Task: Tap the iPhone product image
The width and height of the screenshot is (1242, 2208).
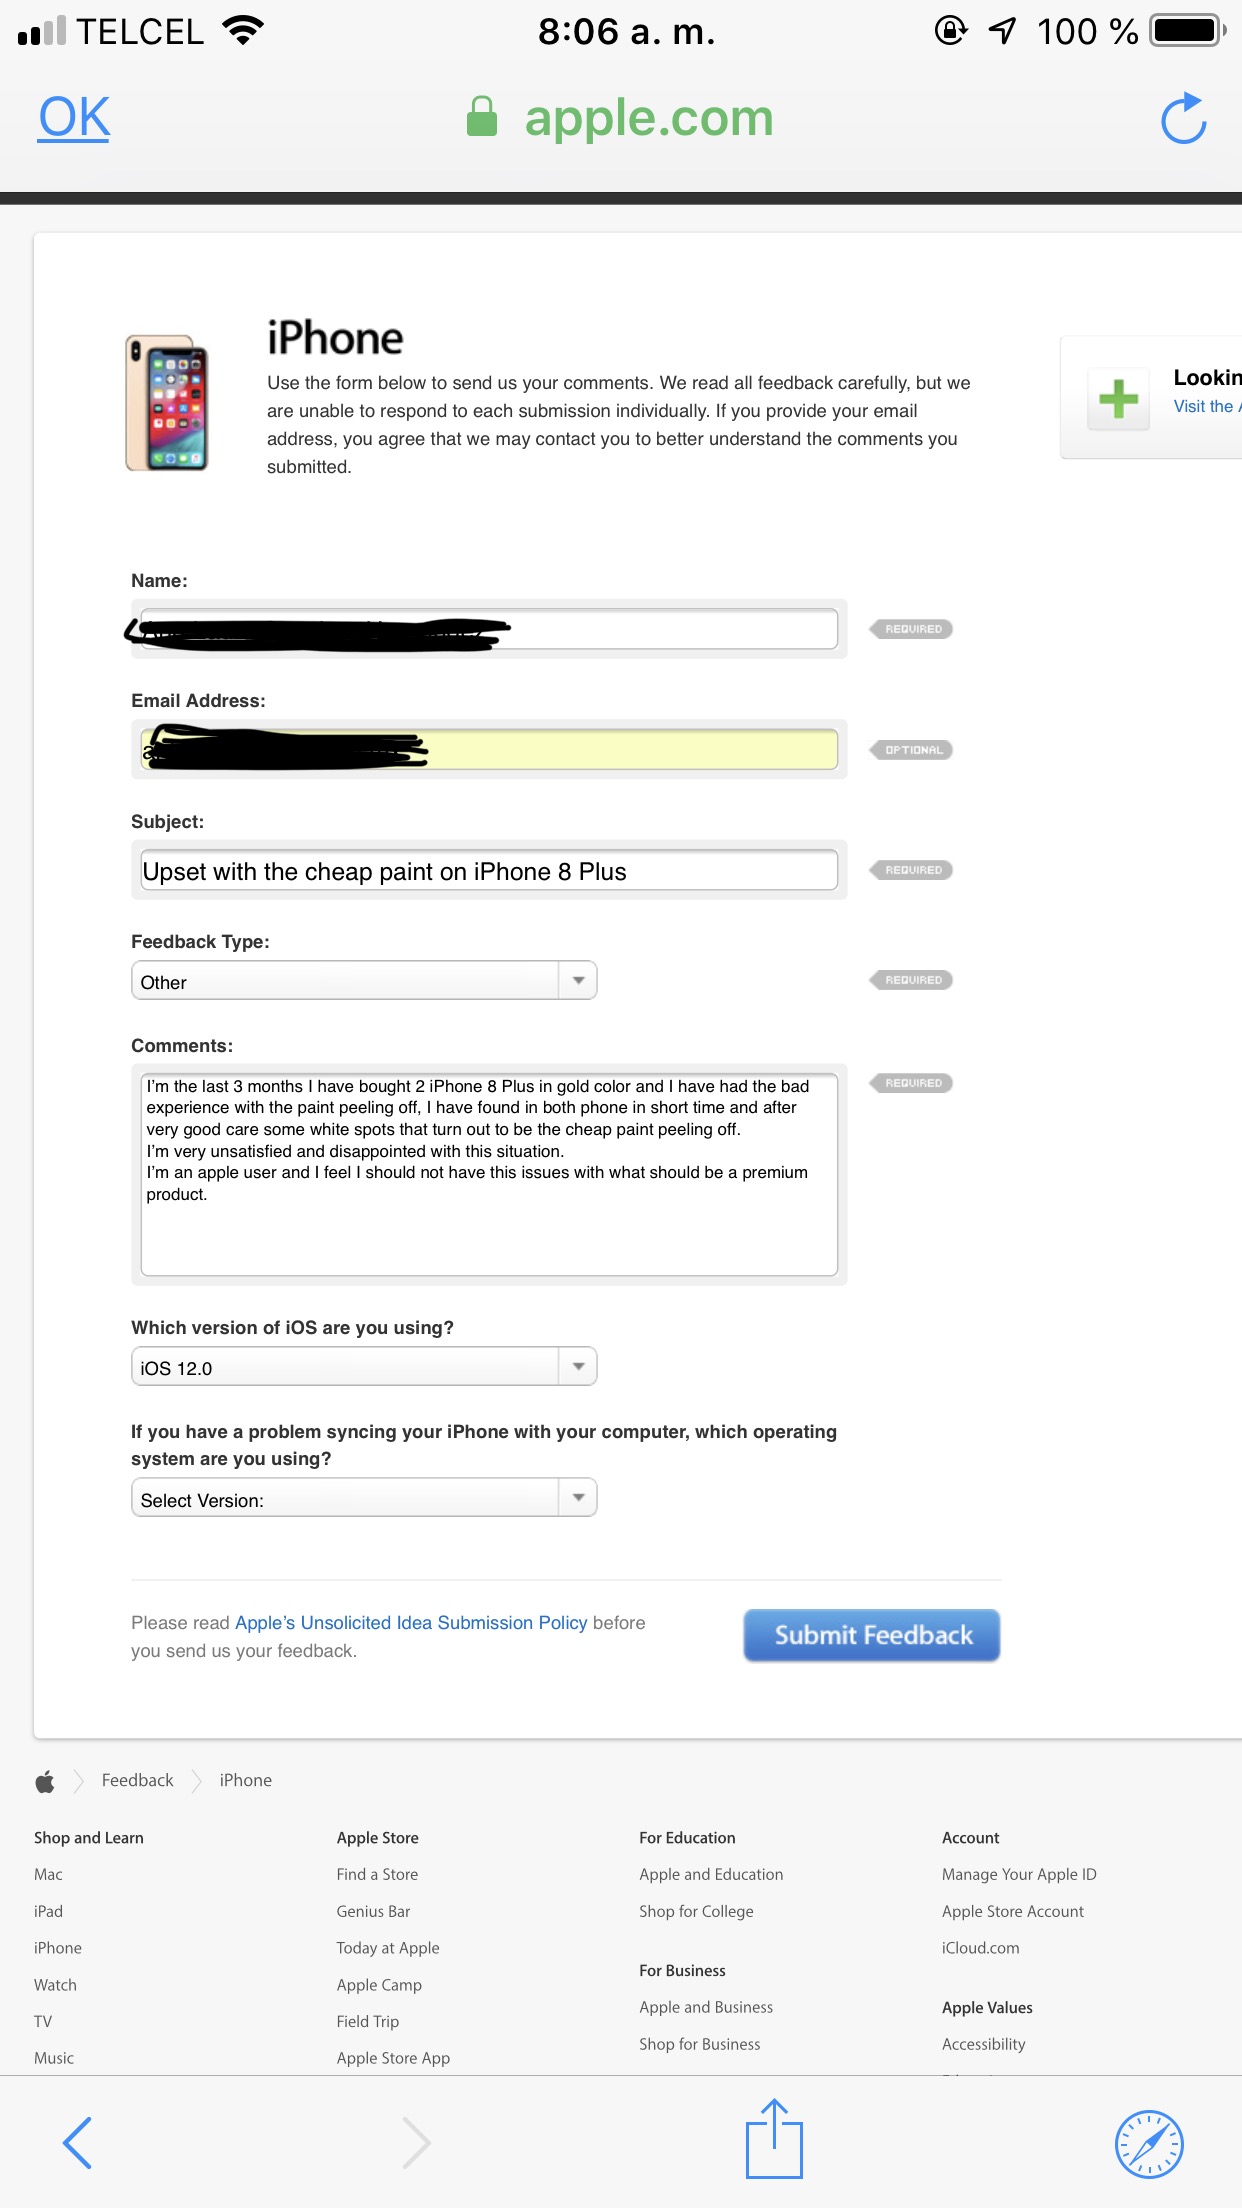Action: 167,403
